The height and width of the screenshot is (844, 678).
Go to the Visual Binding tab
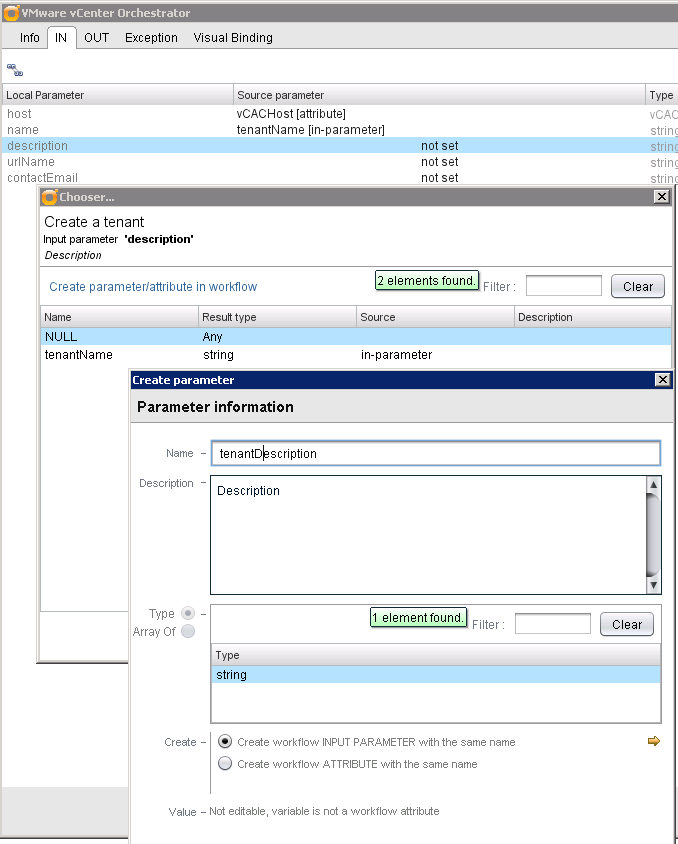(x=233, y=38)
